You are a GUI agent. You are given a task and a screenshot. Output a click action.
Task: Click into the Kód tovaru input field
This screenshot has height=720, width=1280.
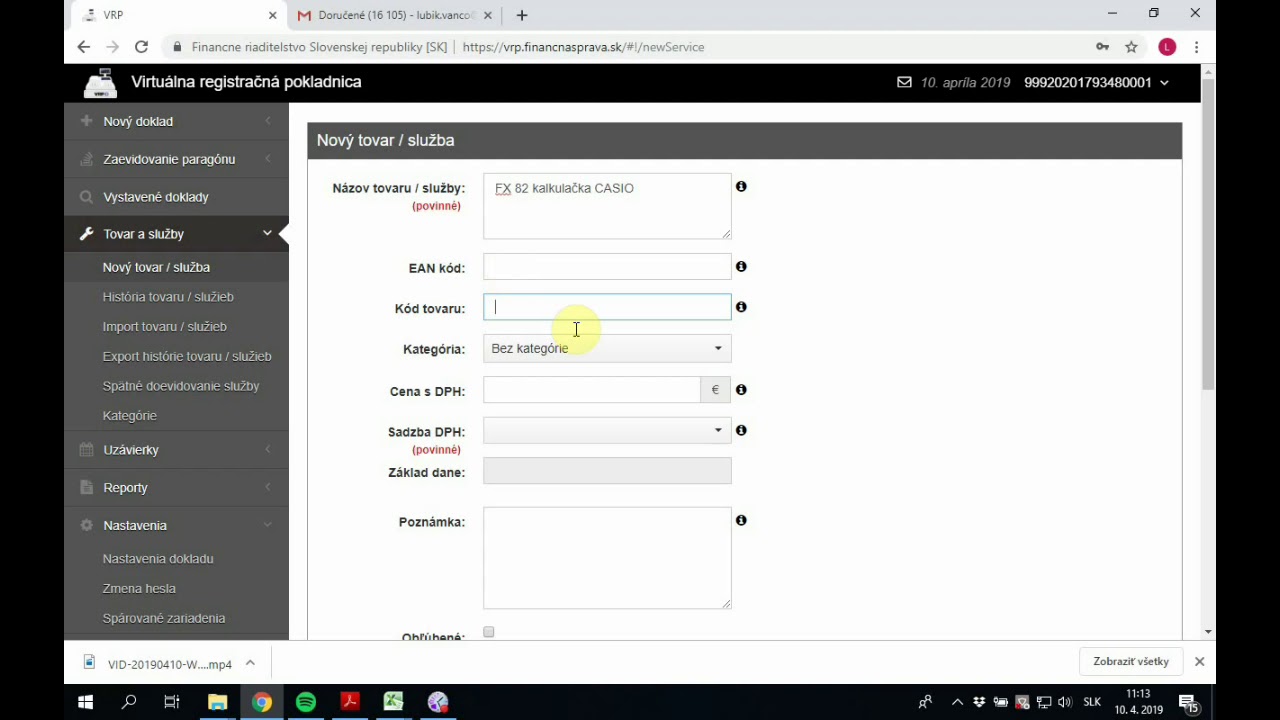(x=607, y=307)
